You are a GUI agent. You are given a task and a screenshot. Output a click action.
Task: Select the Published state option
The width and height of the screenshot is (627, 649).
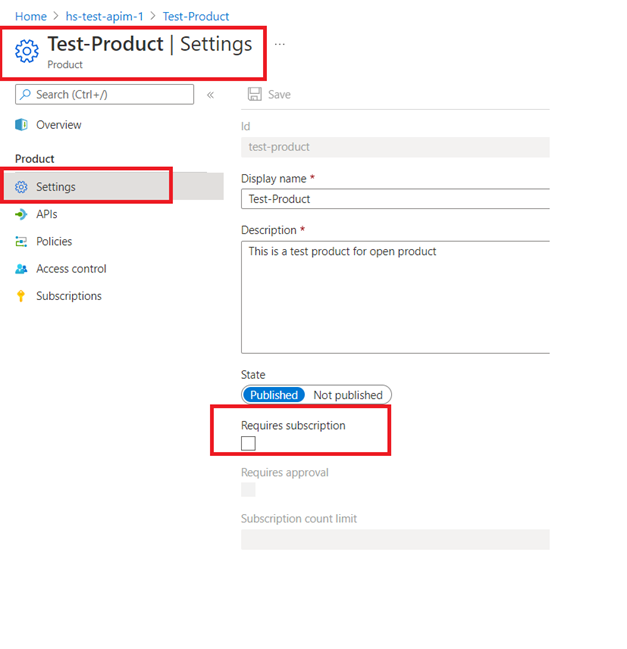pyautogui.click(x=274, y=395)
